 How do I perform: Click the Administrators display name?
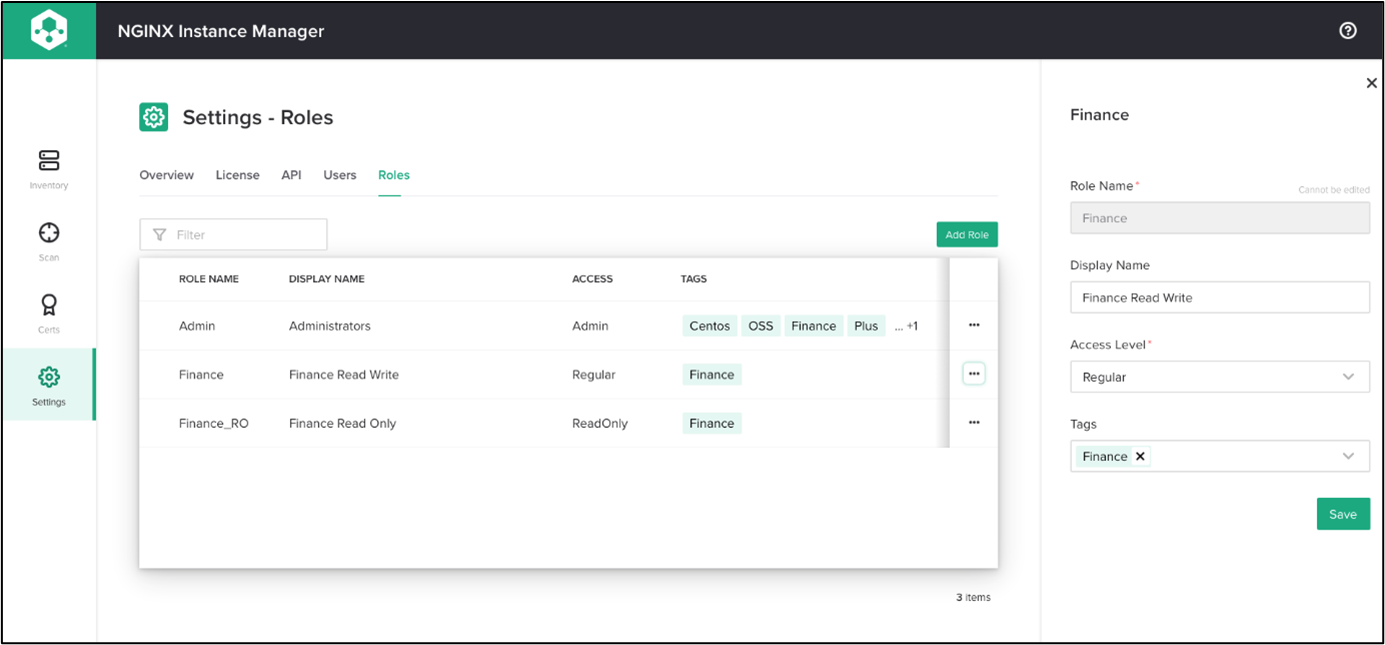coord(330,326)
